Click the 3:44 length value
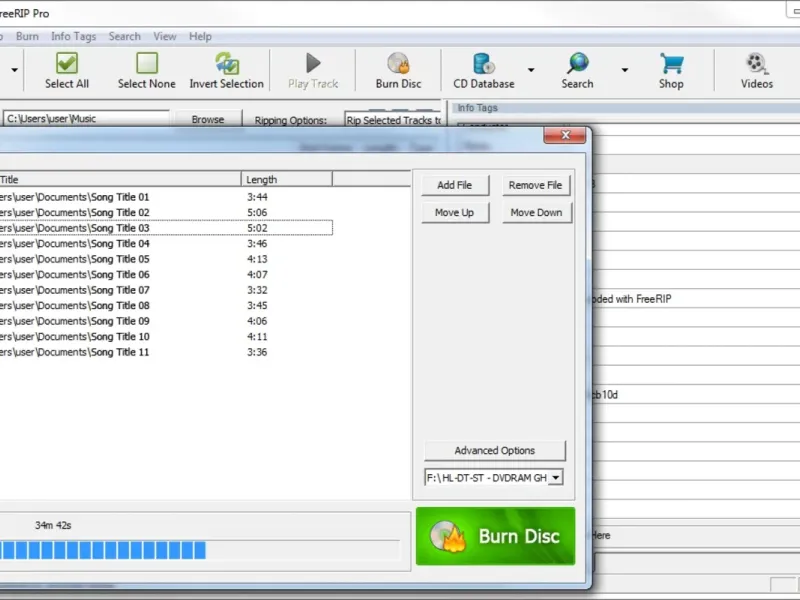Screen dimensions: 800x600 (x=257, y=197)
